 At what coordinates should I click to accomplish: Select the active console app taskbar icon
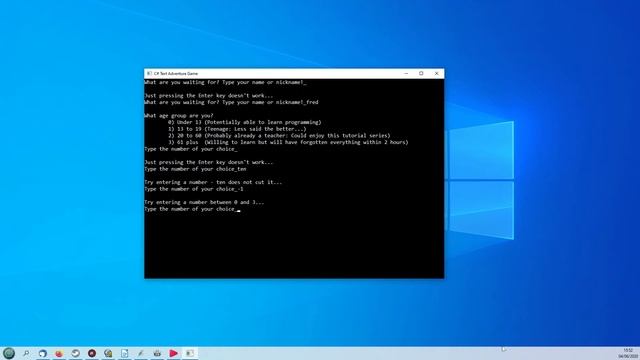pos(190,353)
